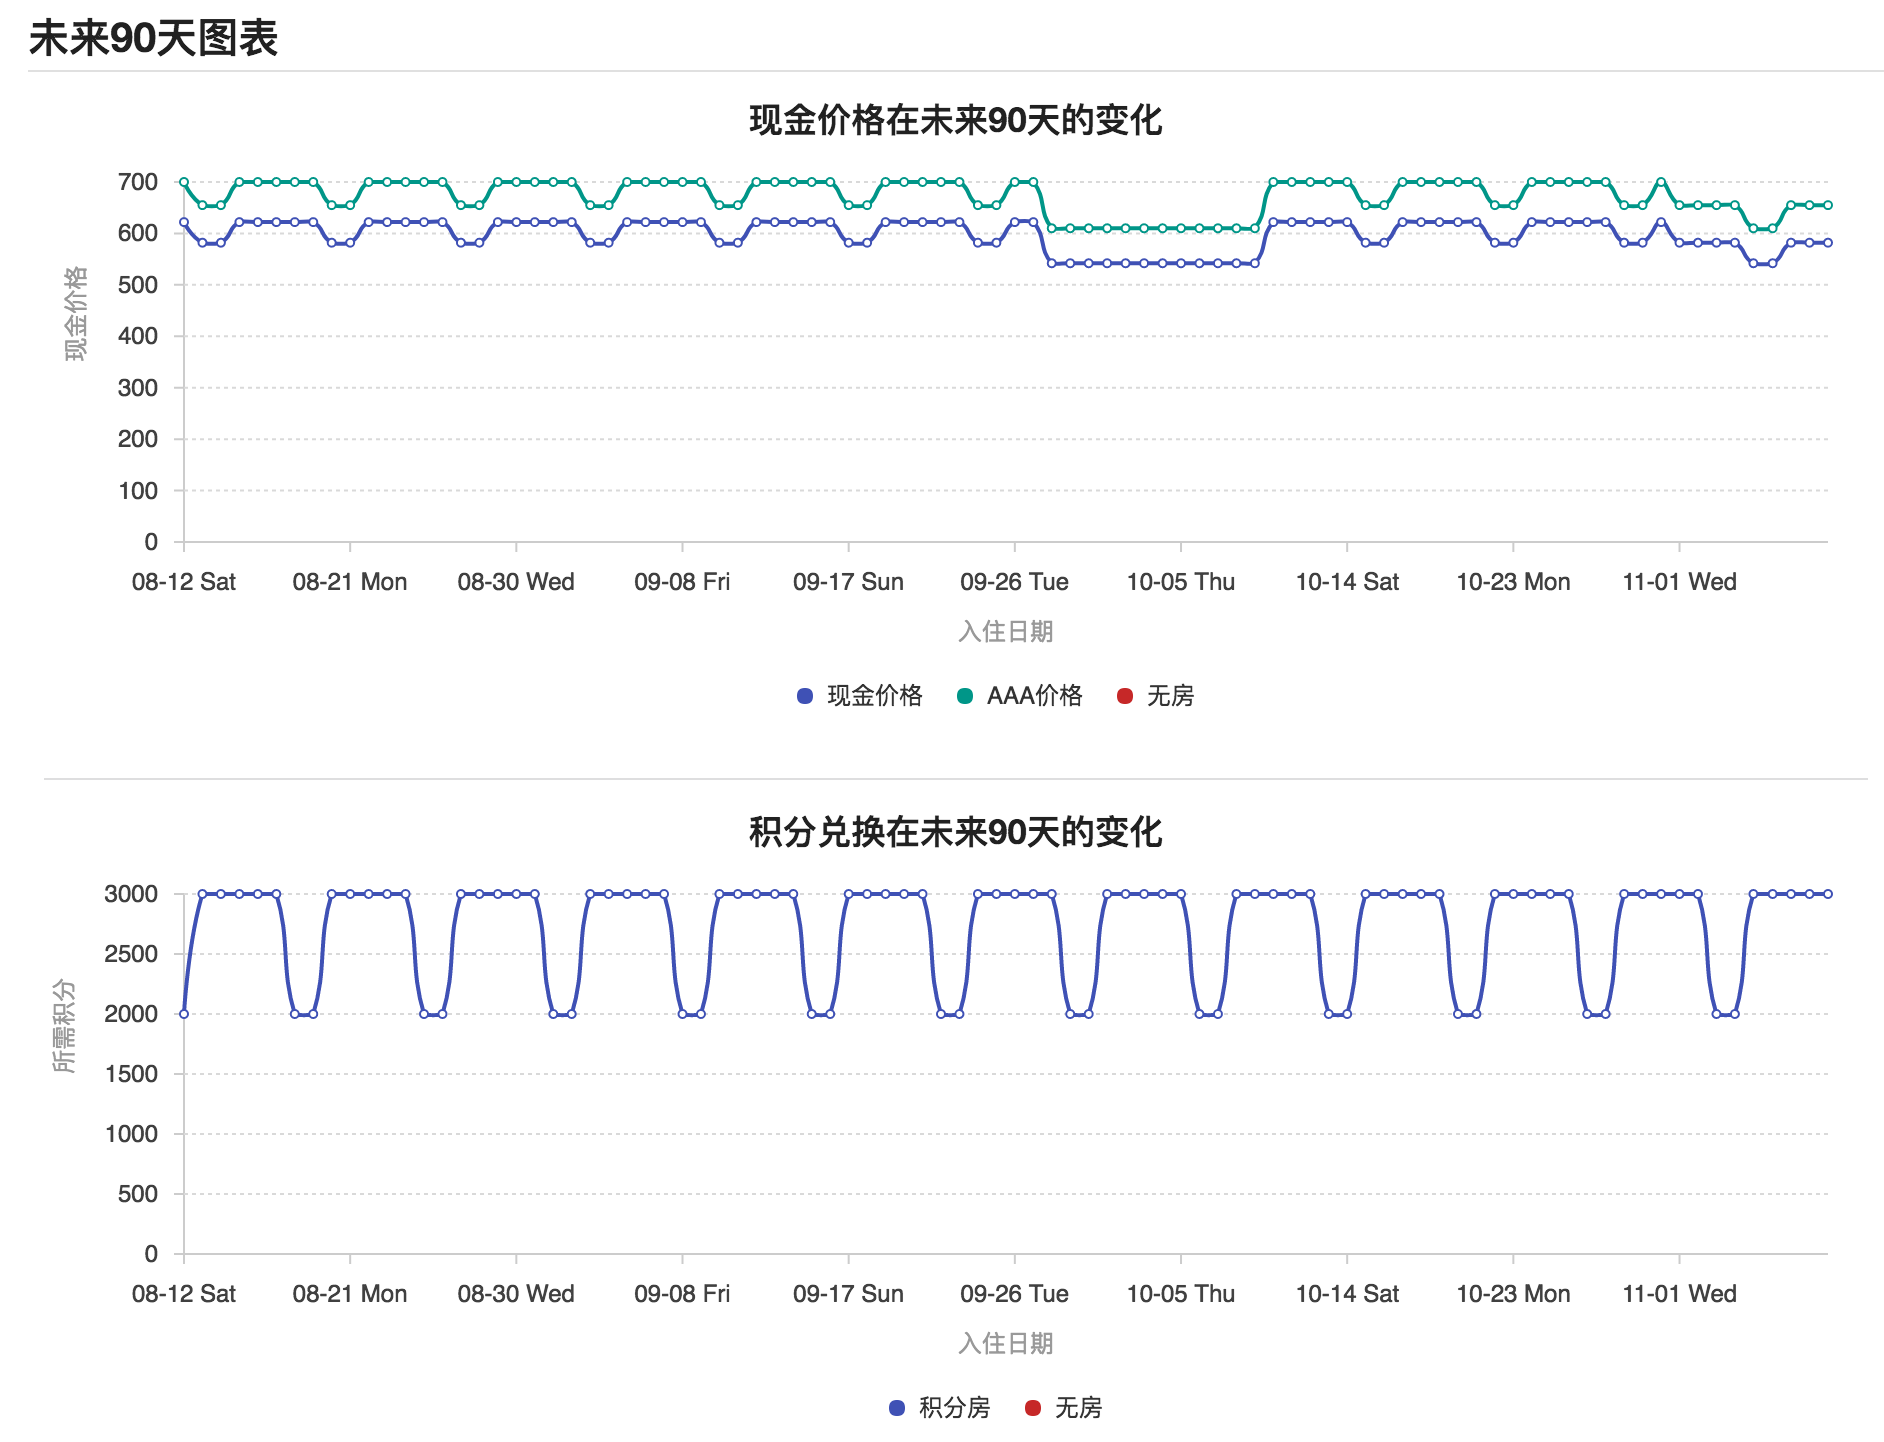1884x1442 pixels.
Task: Click the last data point on the 积分房 line
Action: coord(1828,894)
